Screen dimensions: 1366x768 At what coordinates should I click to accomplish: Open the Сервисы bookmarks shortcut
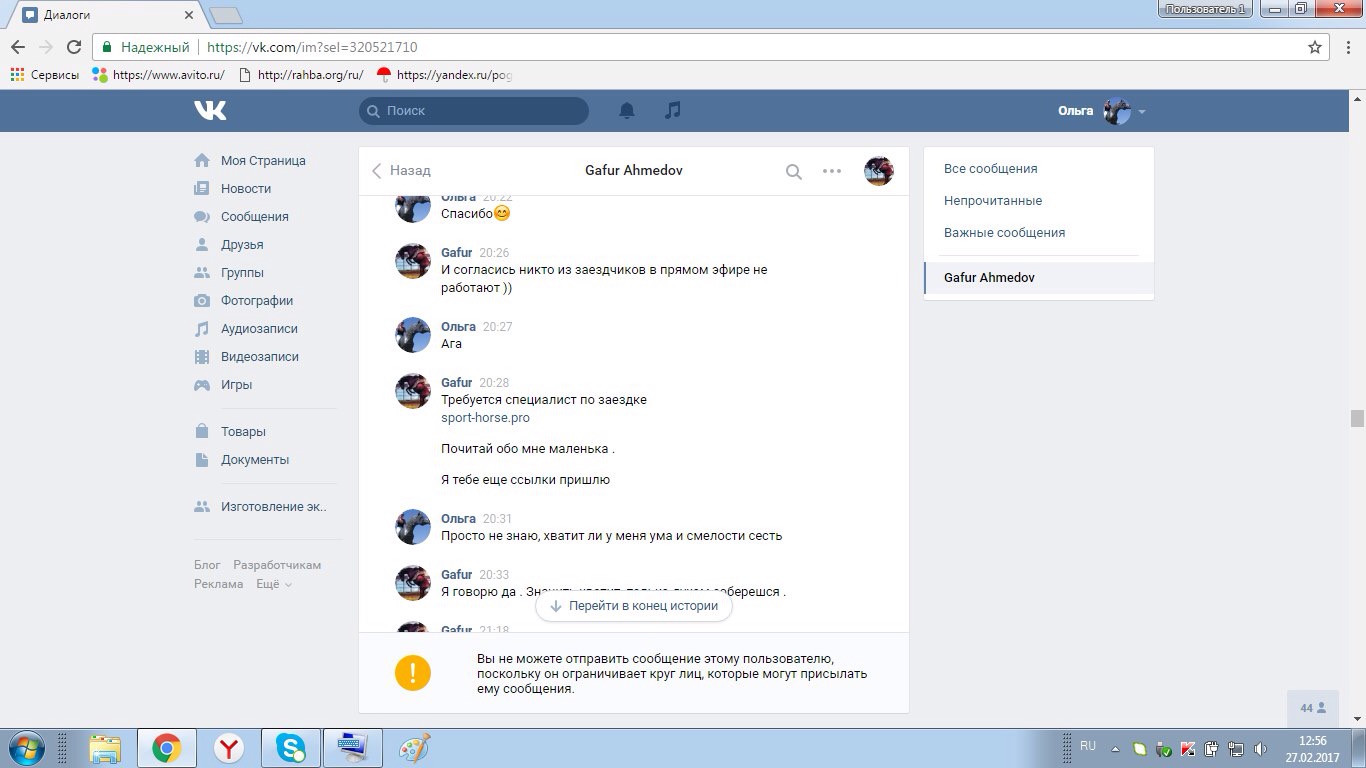[x=44, y=75]
